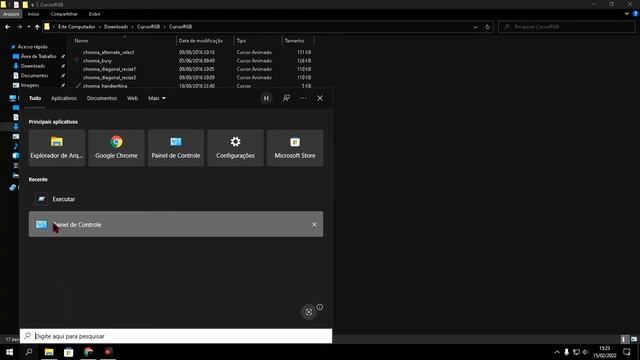The image size is (640, 360).
Task: Go back in File Explorer
Action: coord(8,27)
